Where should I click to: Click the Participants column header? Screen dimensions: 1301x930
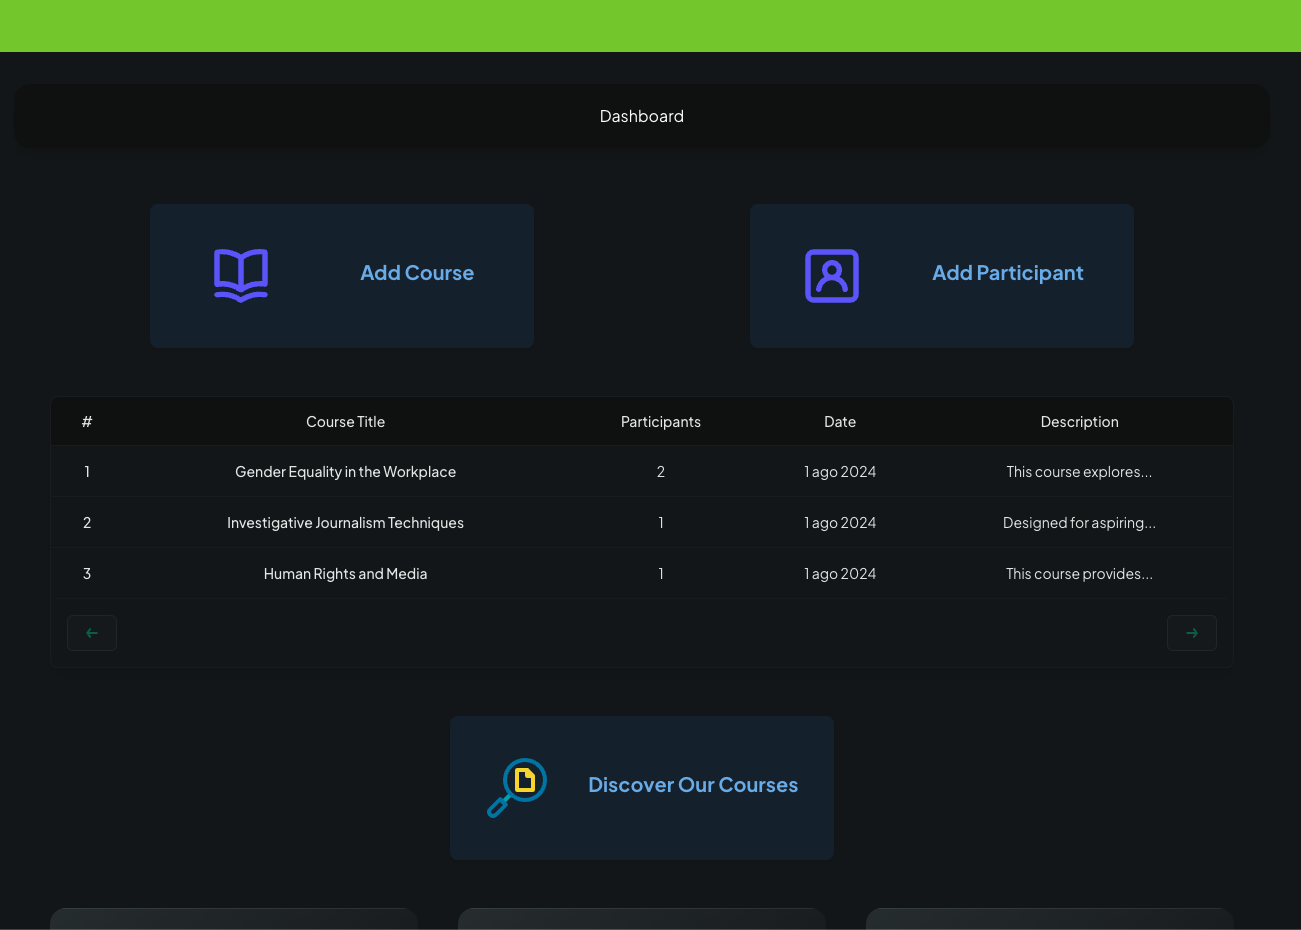660,421
